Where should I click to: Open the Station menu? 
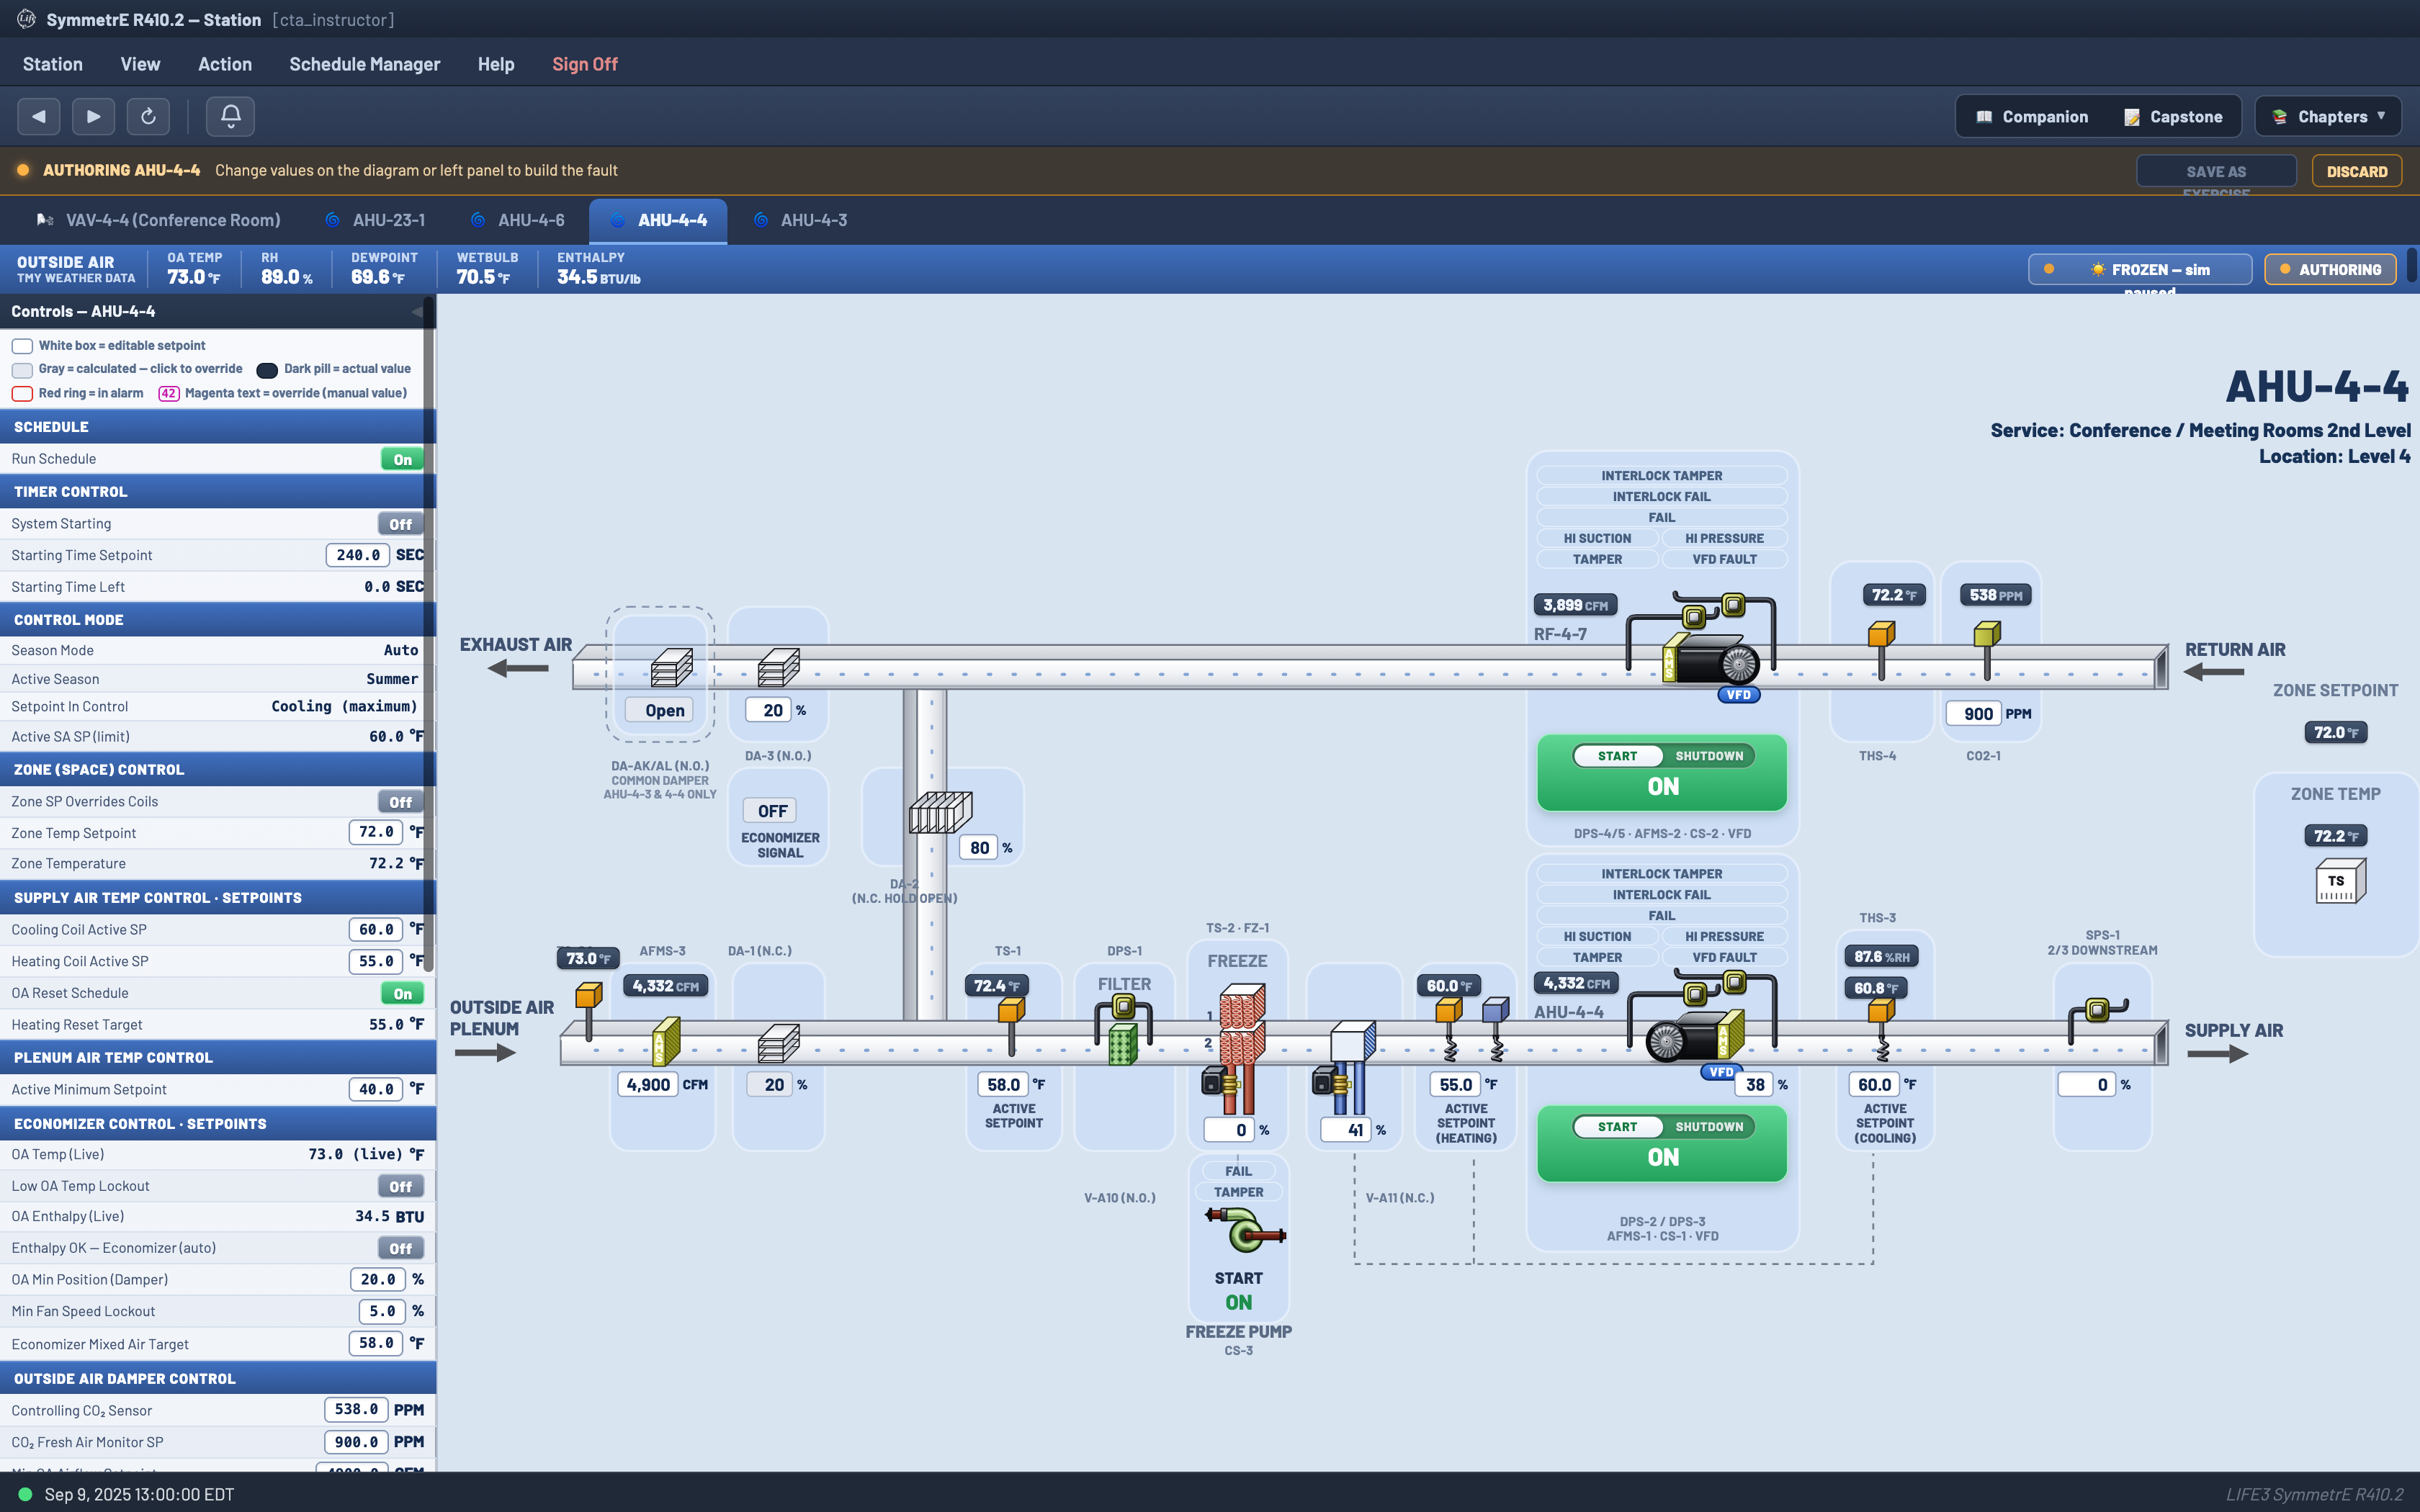click(53, 64)
